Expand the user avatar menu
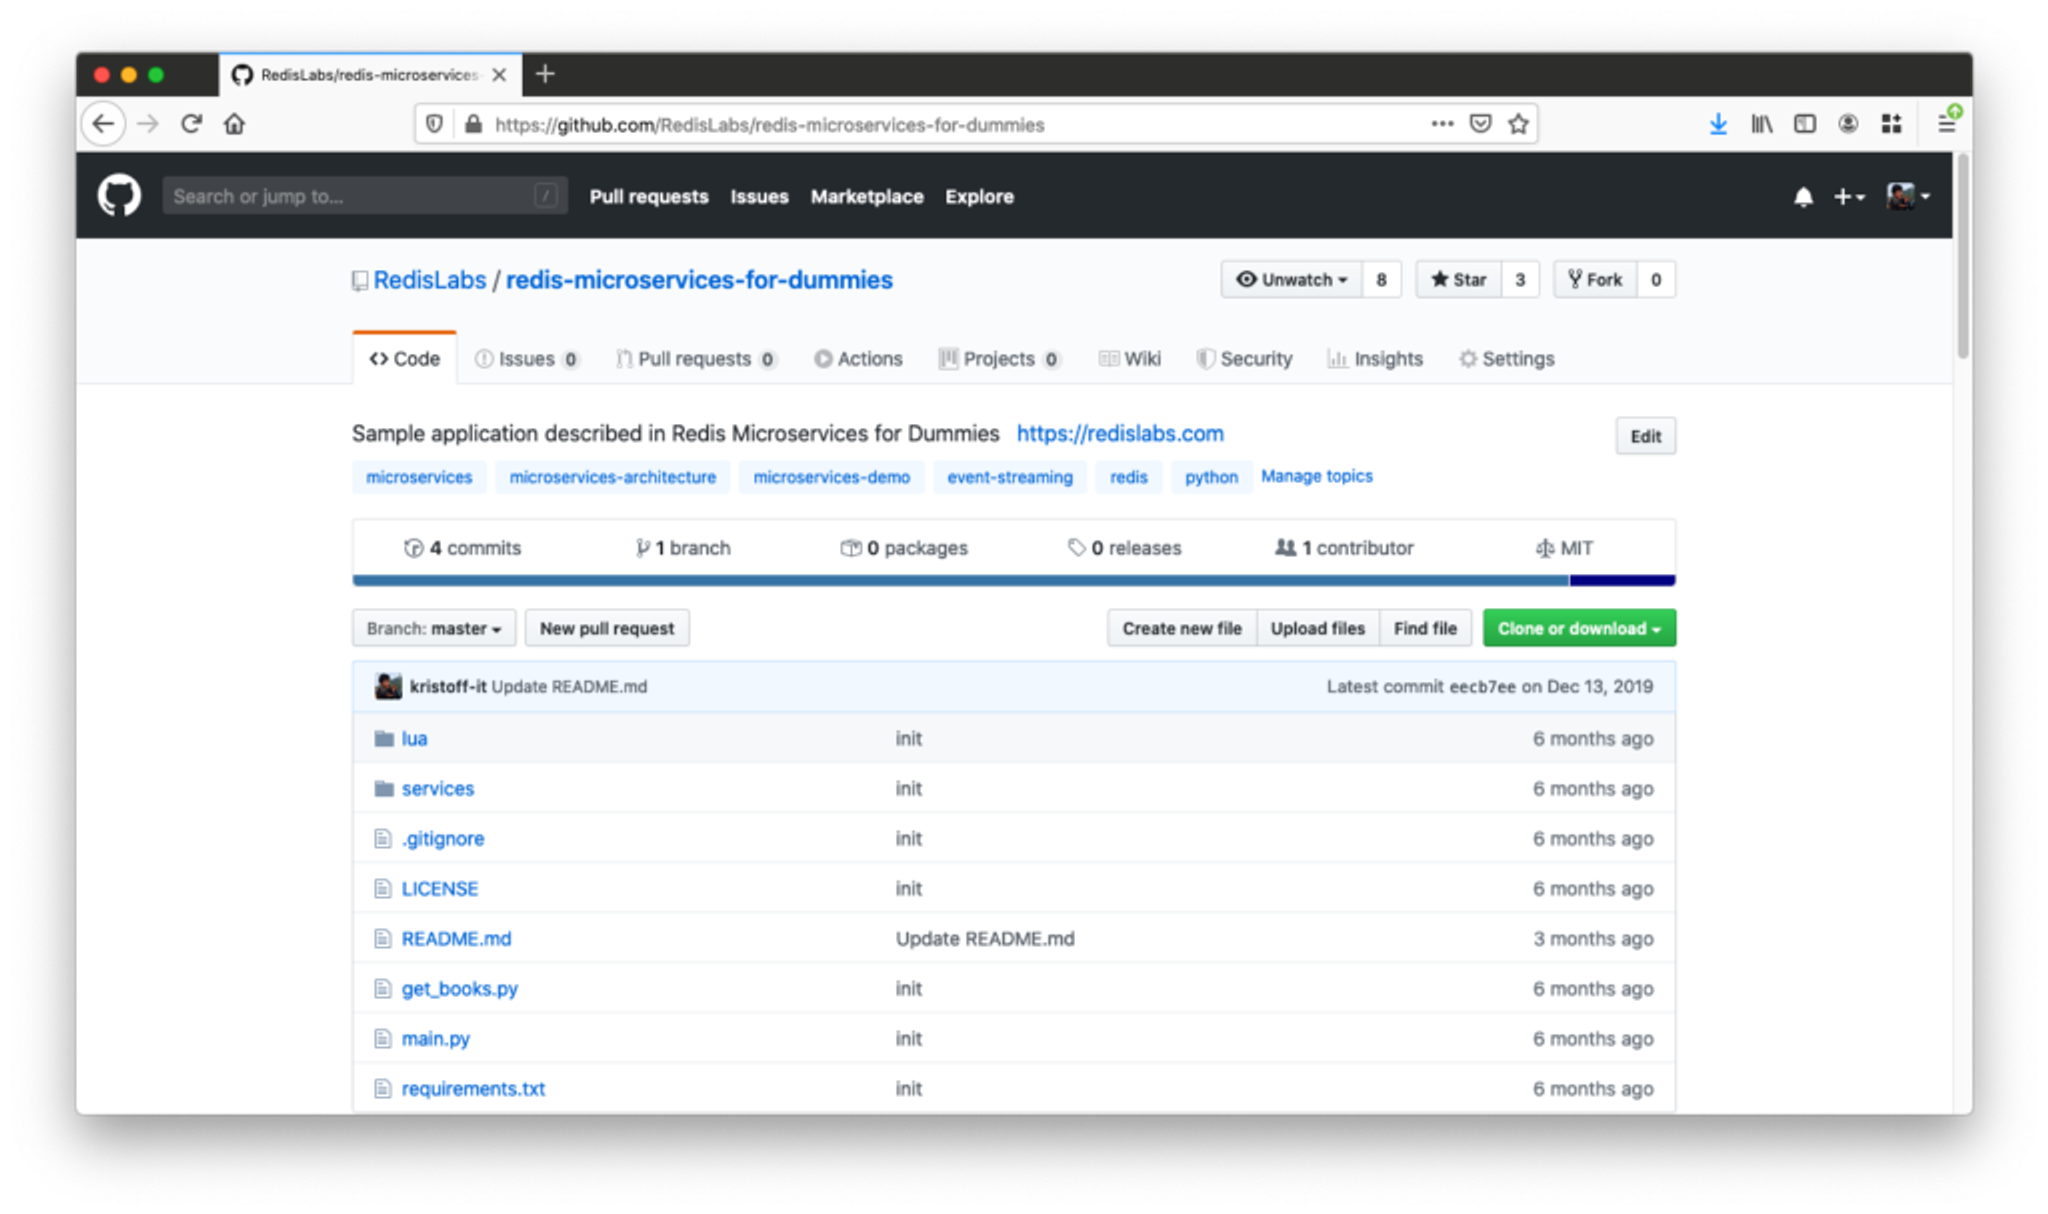2048x1214 pixels. pyautogui.click(x=1907, y=196)
